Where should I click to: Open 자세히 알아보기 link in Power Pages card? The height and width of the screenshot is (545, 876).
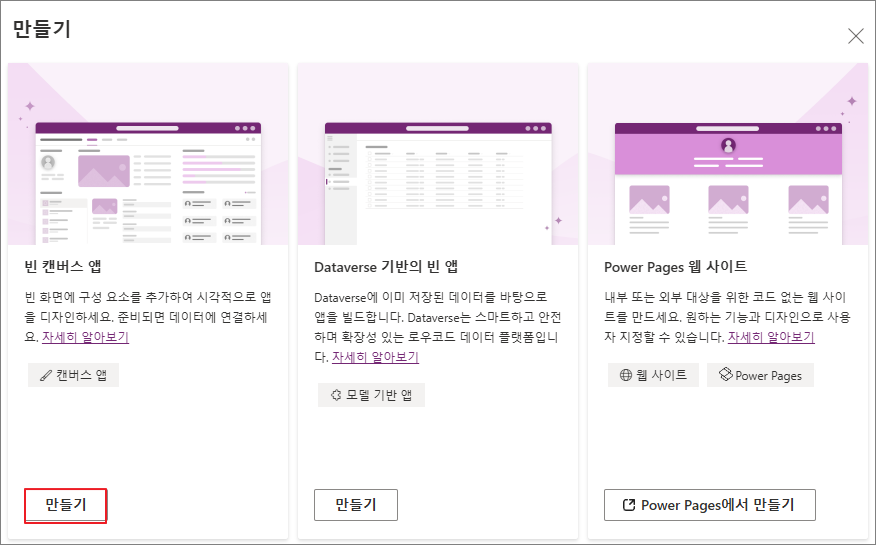[x=771, y=337]
